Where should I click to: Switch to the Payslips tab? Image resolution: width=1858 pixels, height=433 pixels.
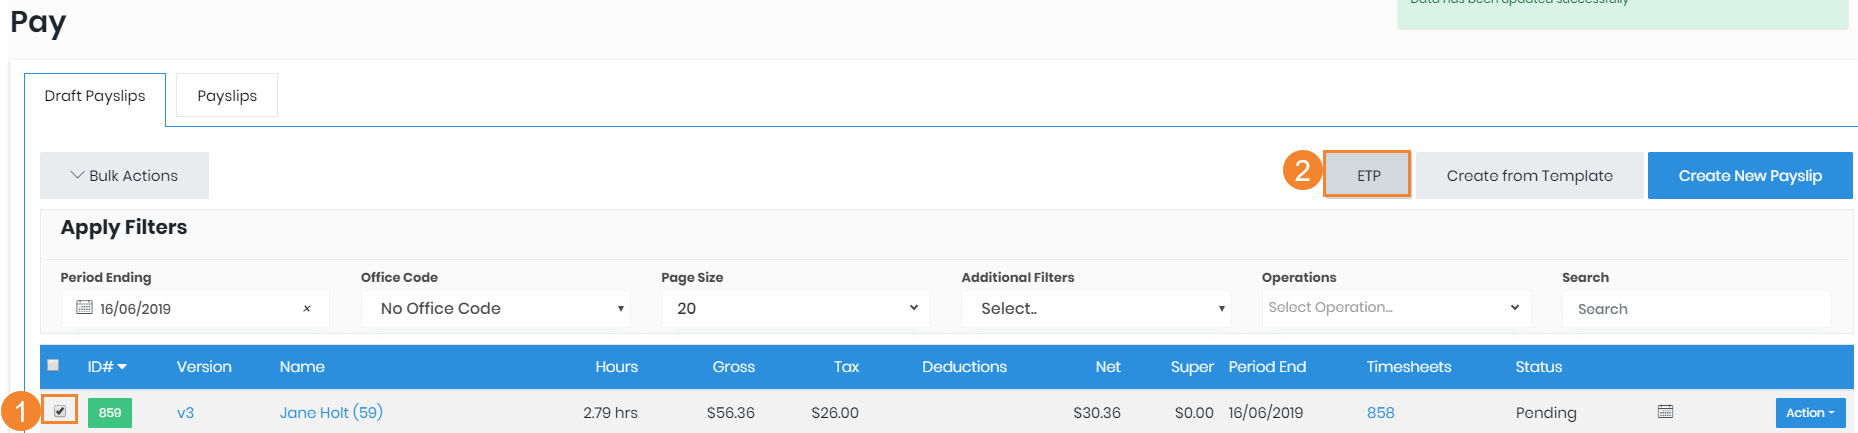(227, 96)
